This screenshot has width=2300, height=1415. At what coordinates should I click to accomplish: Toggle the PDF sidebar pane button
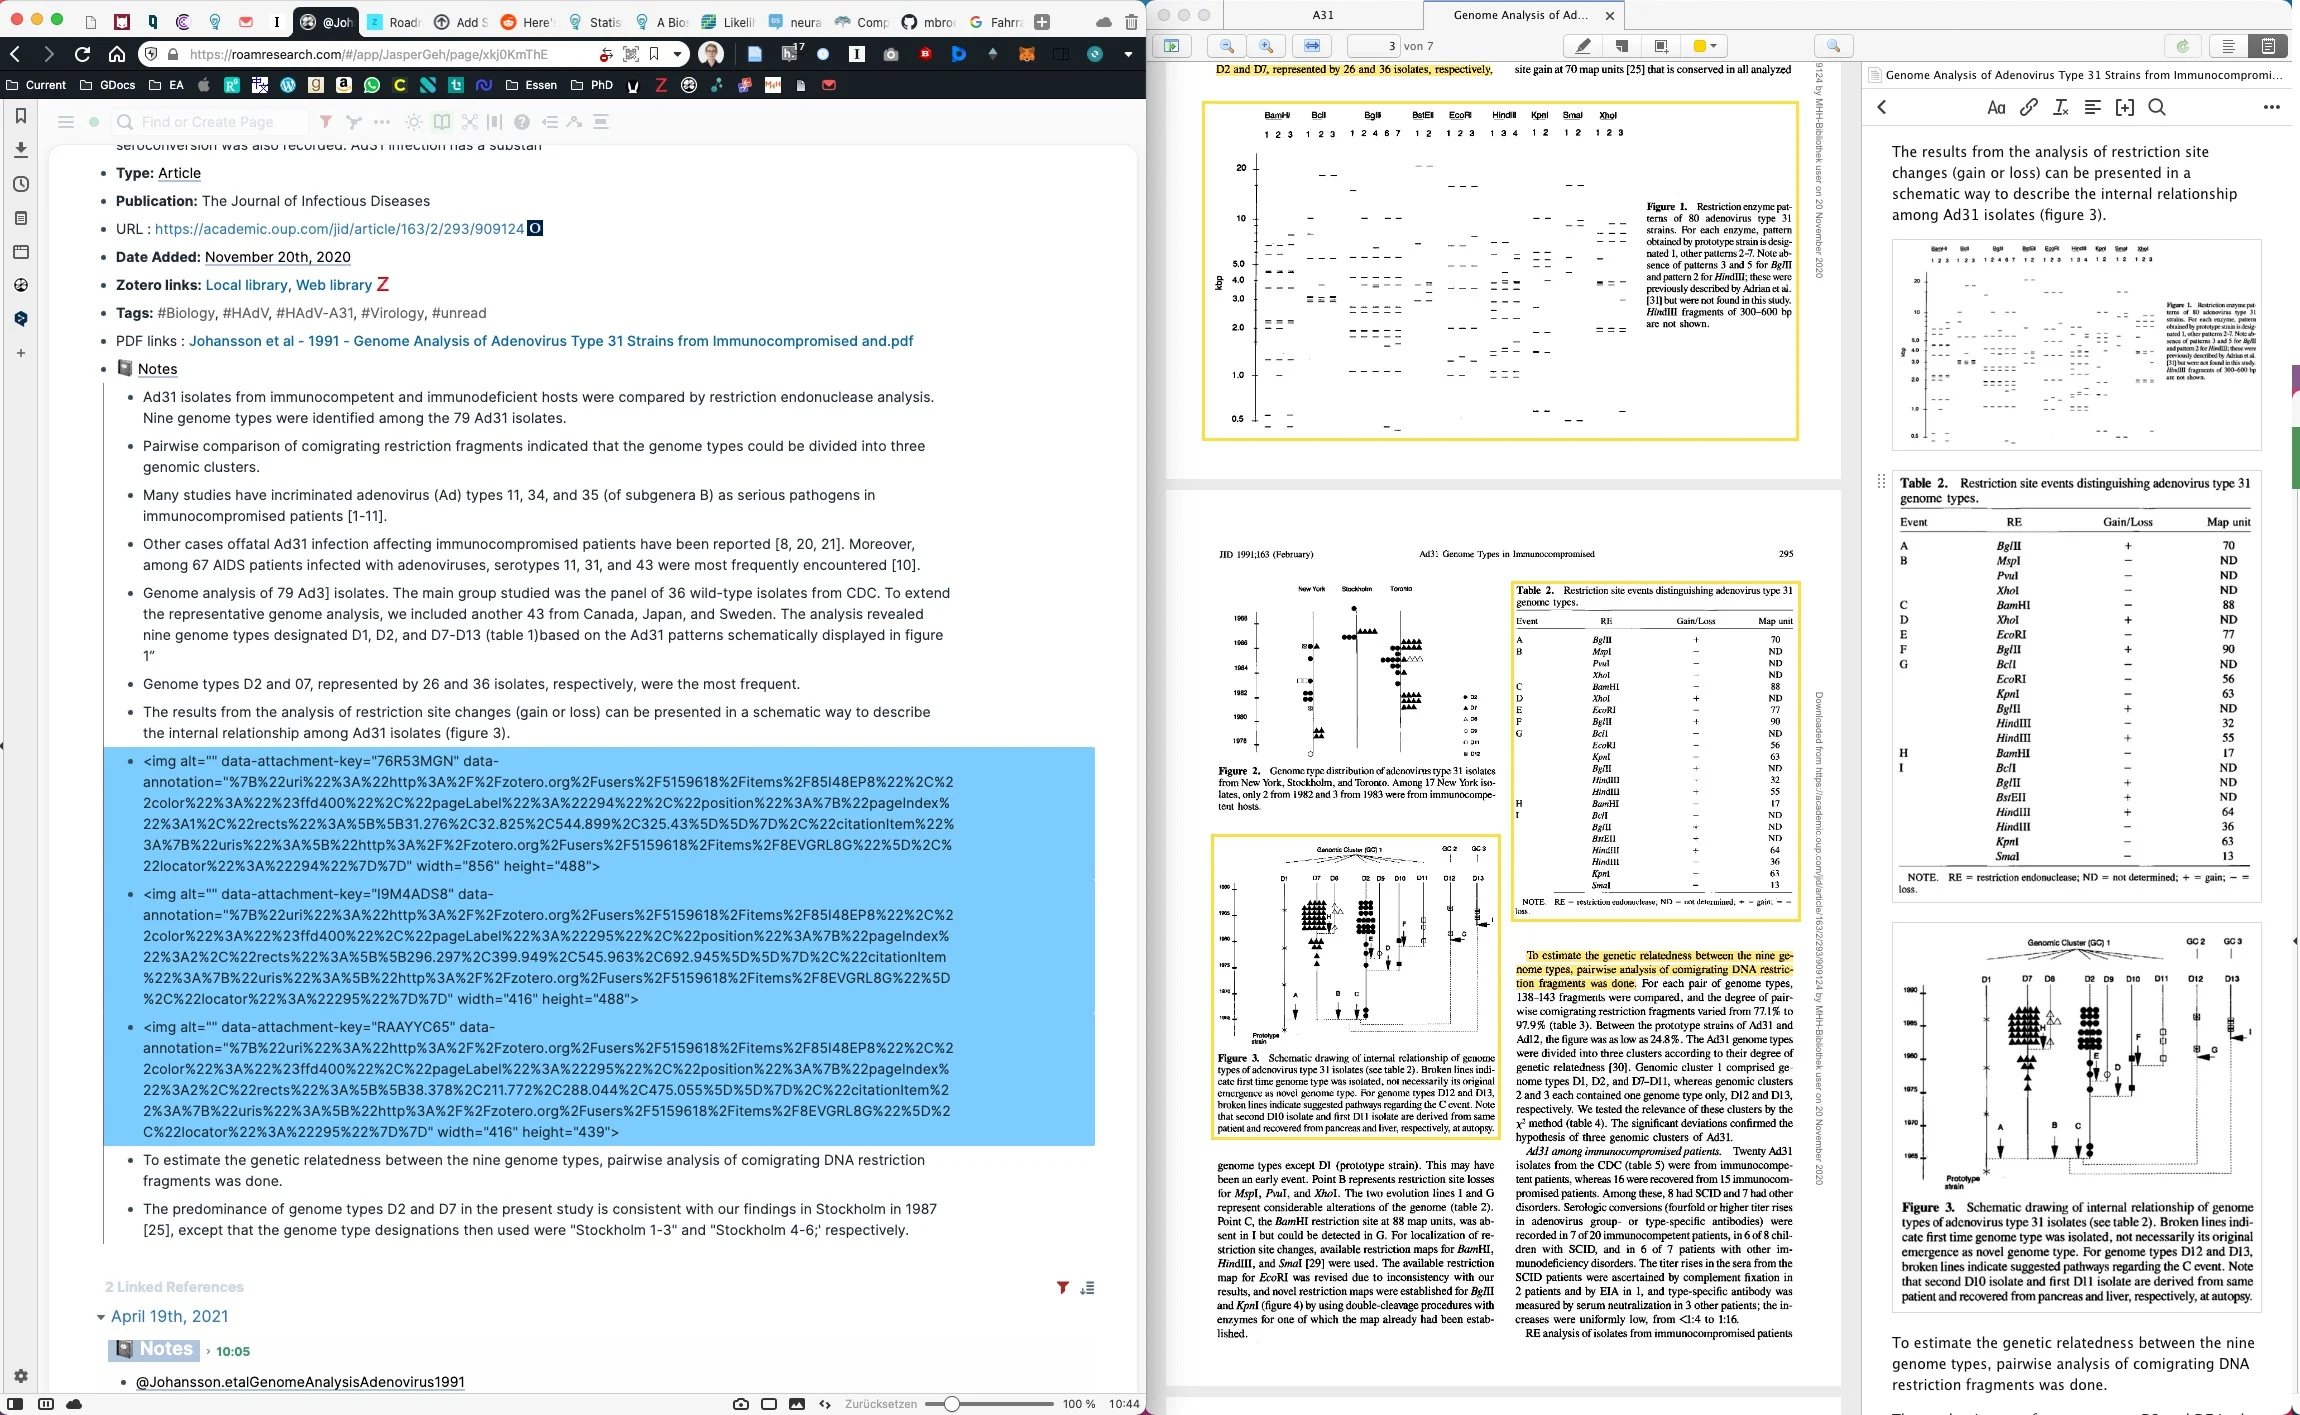pyautogui.click(x=1171, y=46)
